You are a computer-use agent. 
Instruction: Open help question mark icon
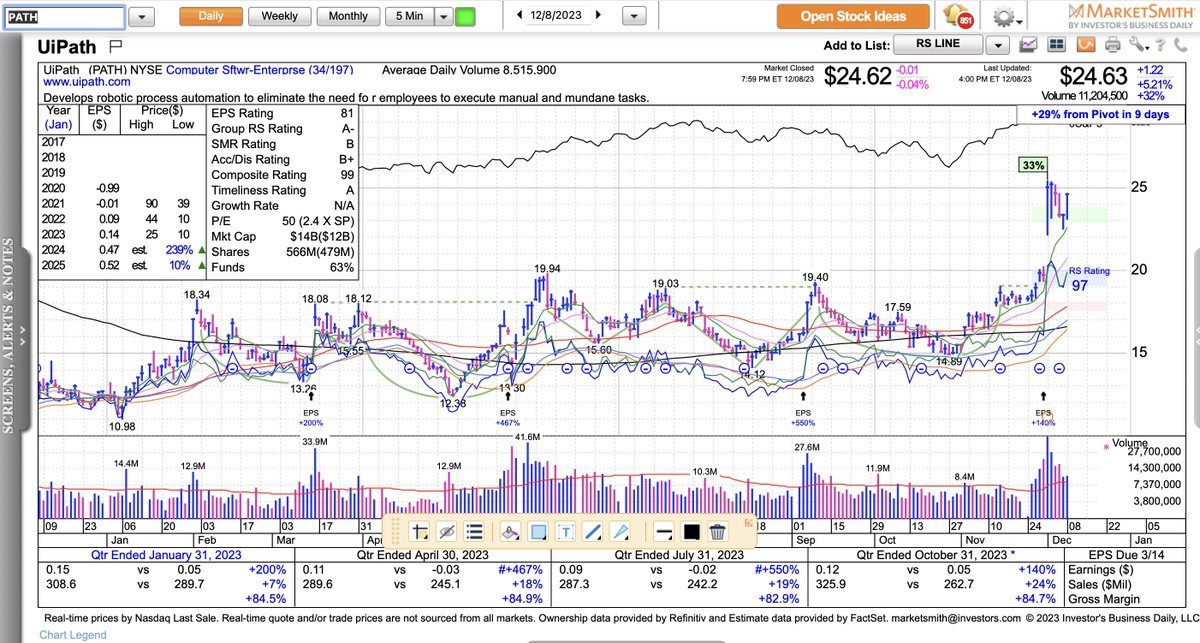pos(1161,45)
